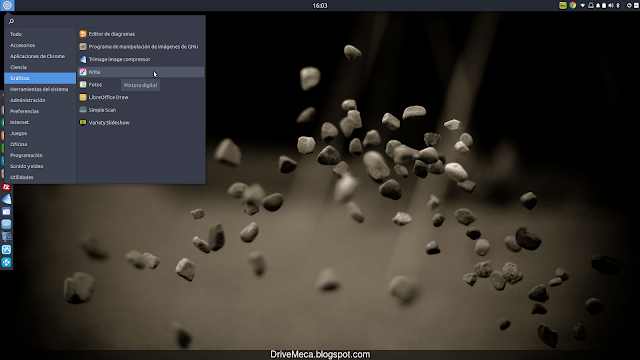Viewport: 640px width, 360px height.
Task: Launch Trimage from the dock
Action: pos(6,199)
